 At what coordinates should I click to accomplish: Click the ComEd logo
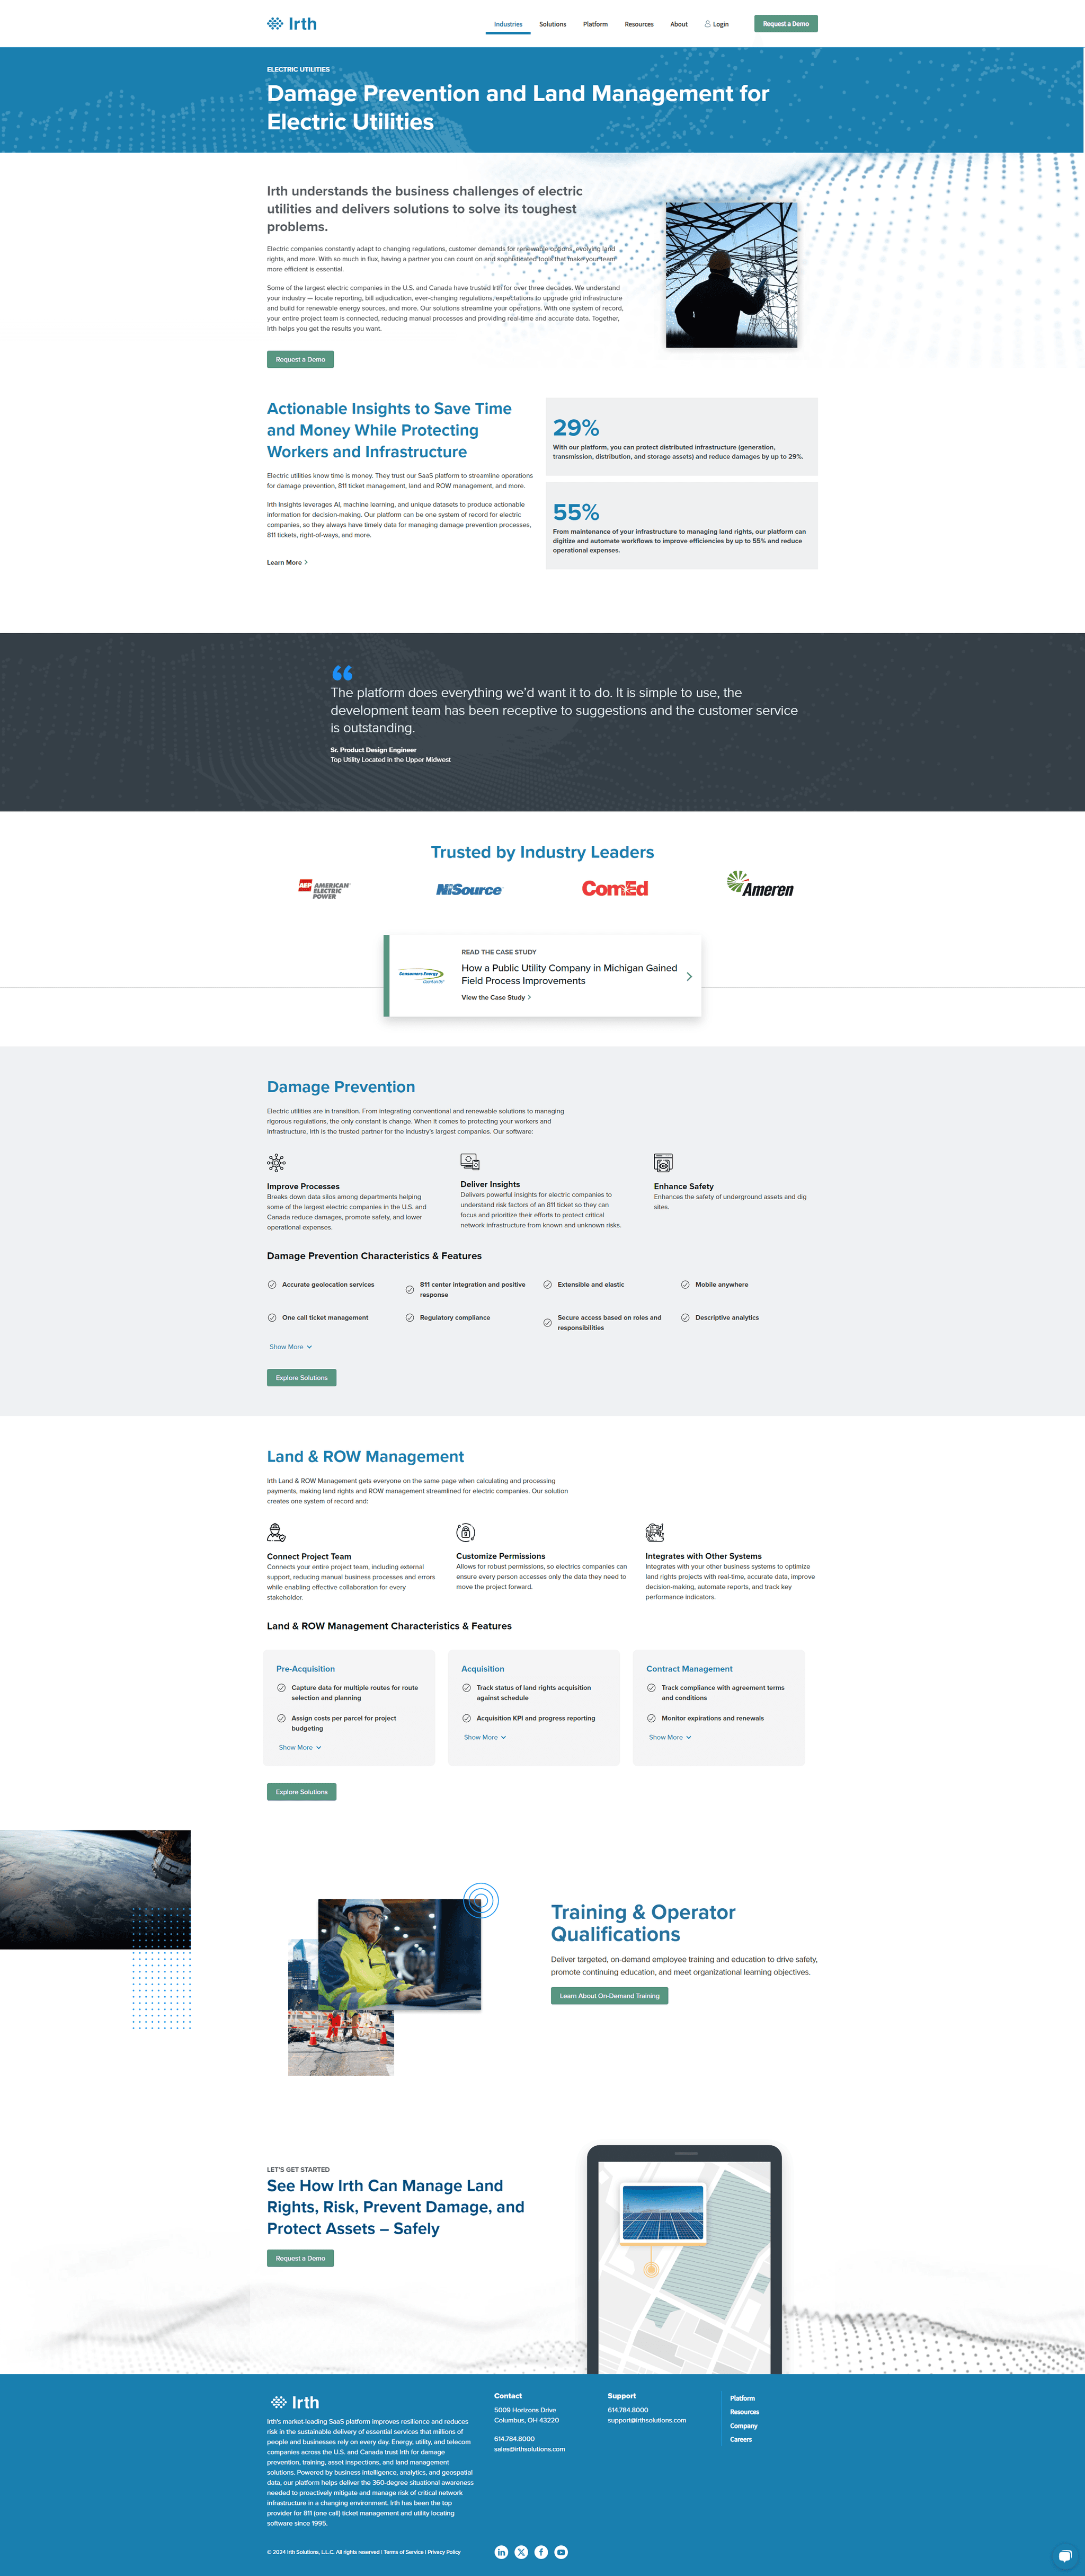615,888
